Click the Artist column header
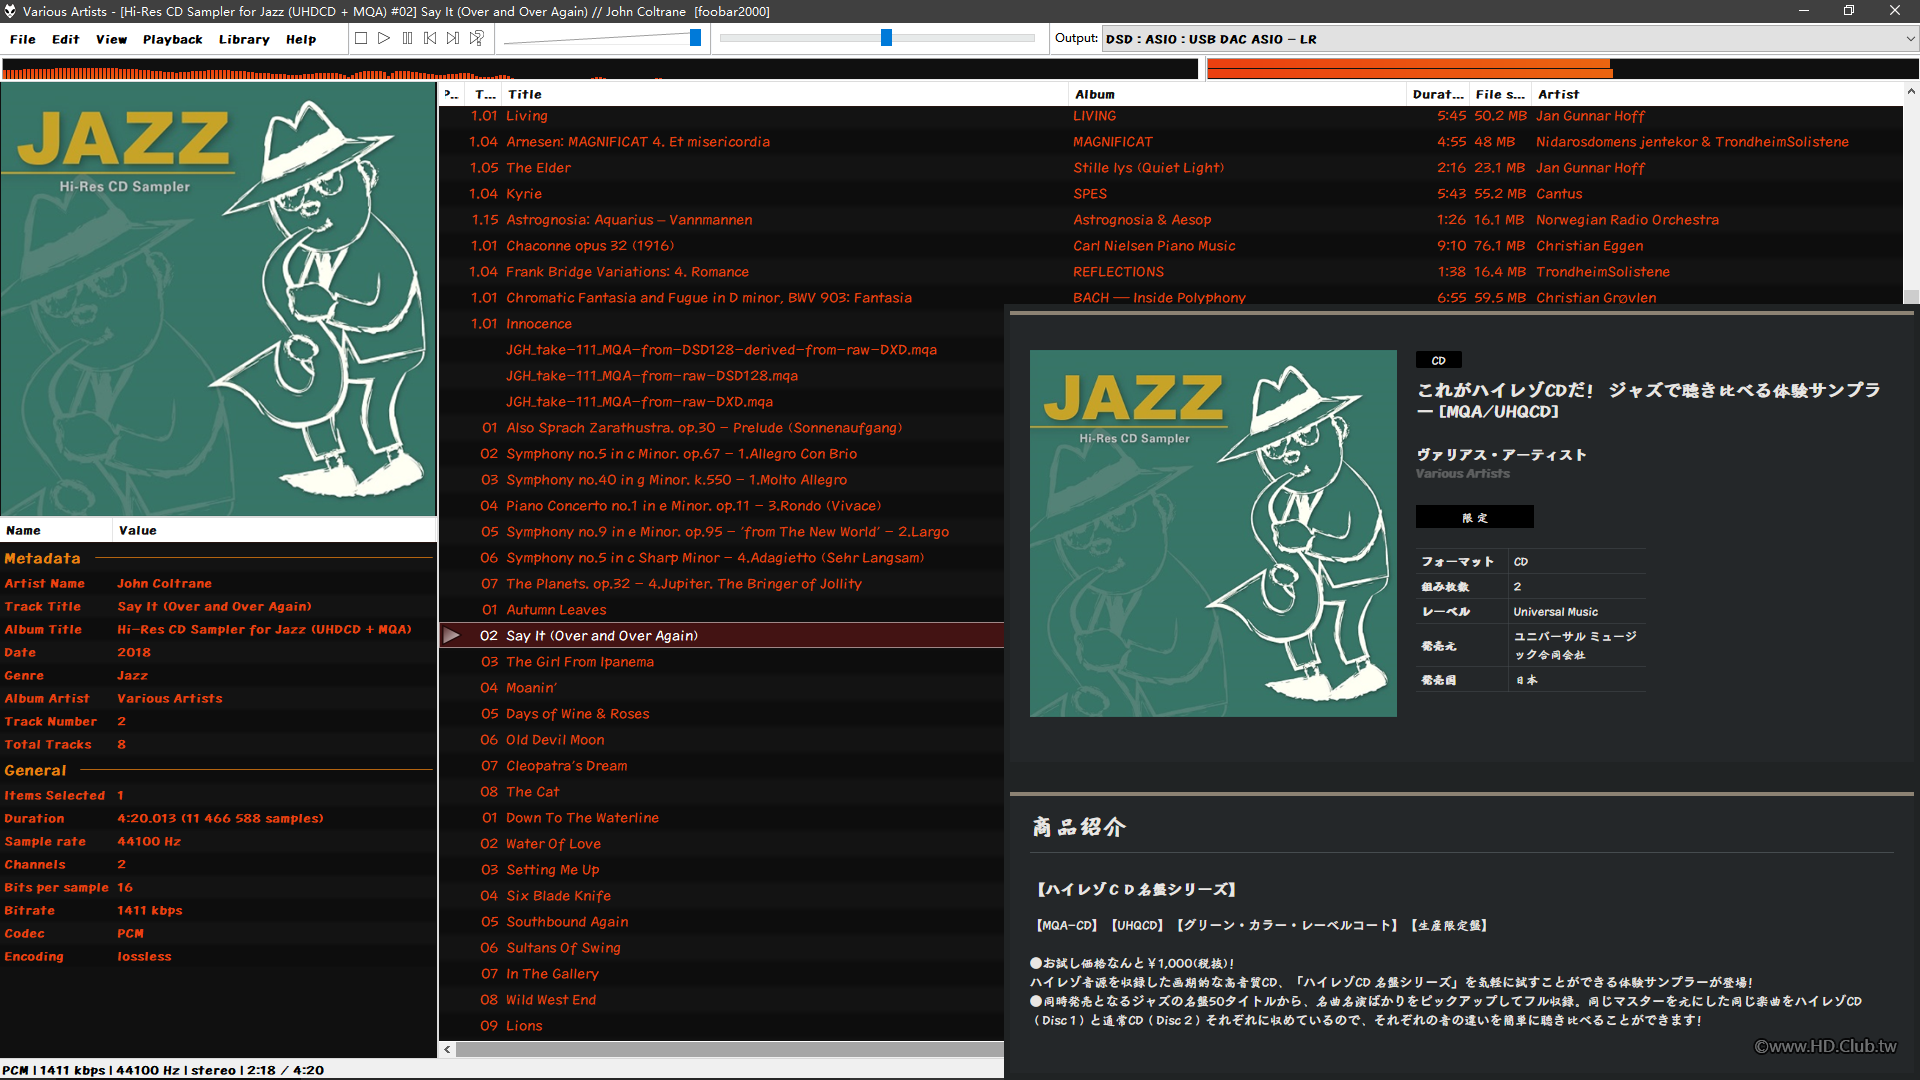Viewport: 1920px width, 1080px height. click(x=1558, y=94)
